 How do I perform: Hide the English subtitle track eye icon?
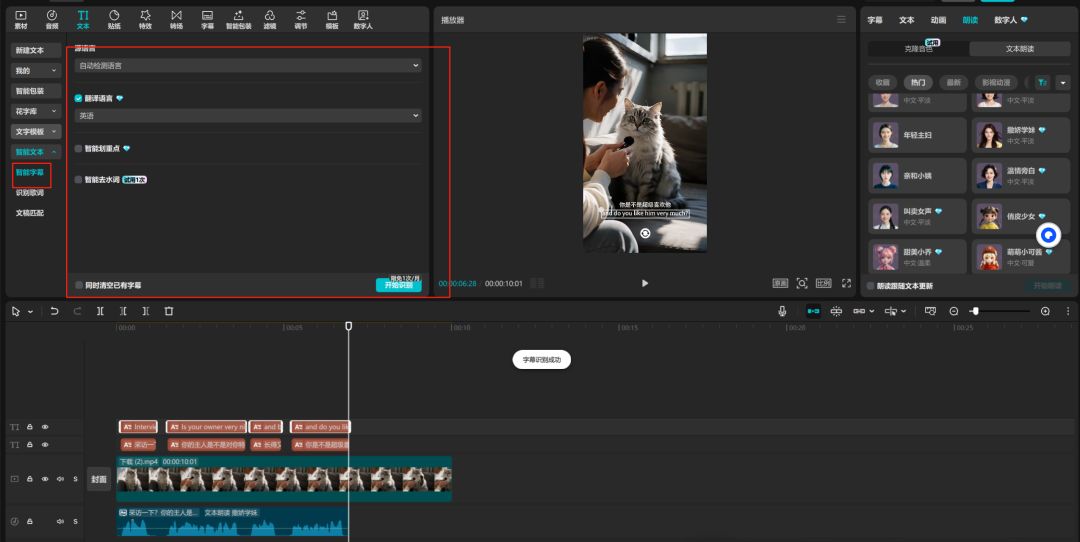(x=45, y=427)
